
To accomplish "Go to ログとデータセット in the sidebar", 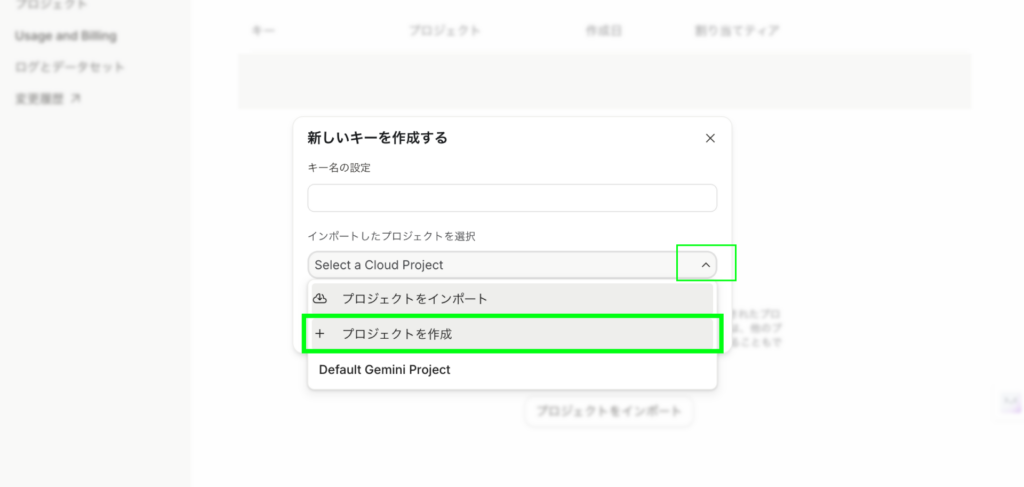I will (x=69, y=67).
